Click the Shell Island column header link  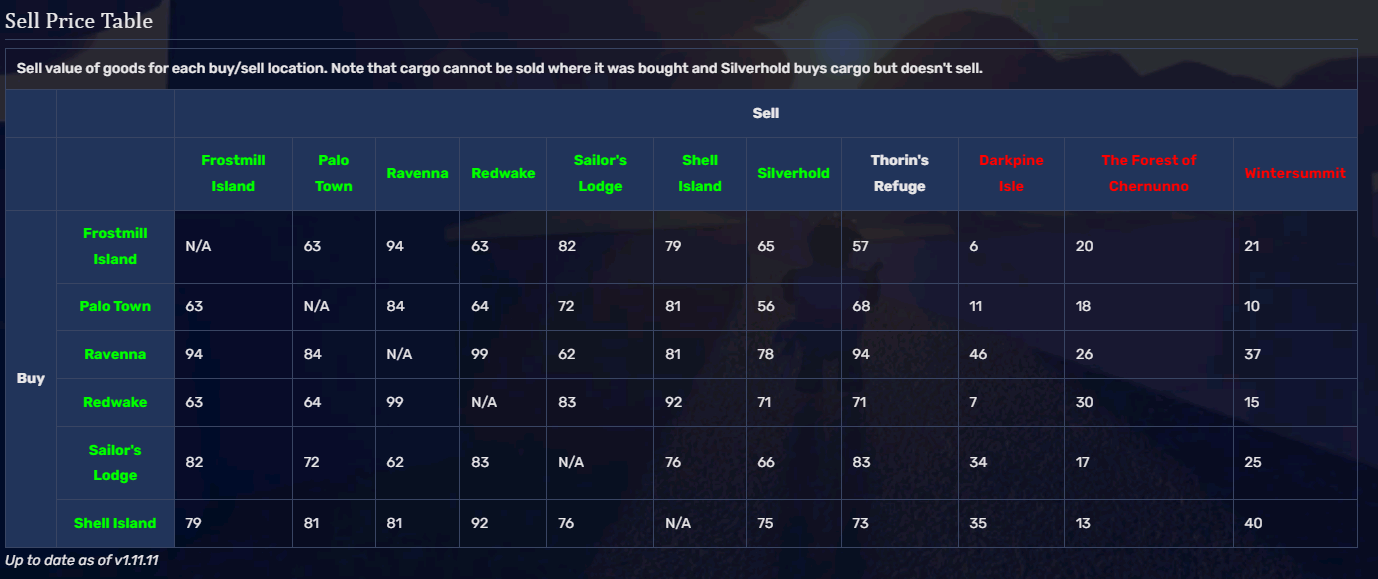click(700, 173)
